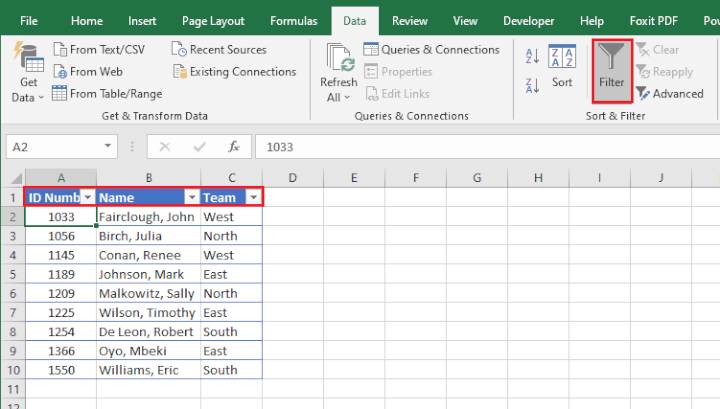The image size is (720, 409).
Task: Open the Team column filter dropdown
Action: click(253, 197)
